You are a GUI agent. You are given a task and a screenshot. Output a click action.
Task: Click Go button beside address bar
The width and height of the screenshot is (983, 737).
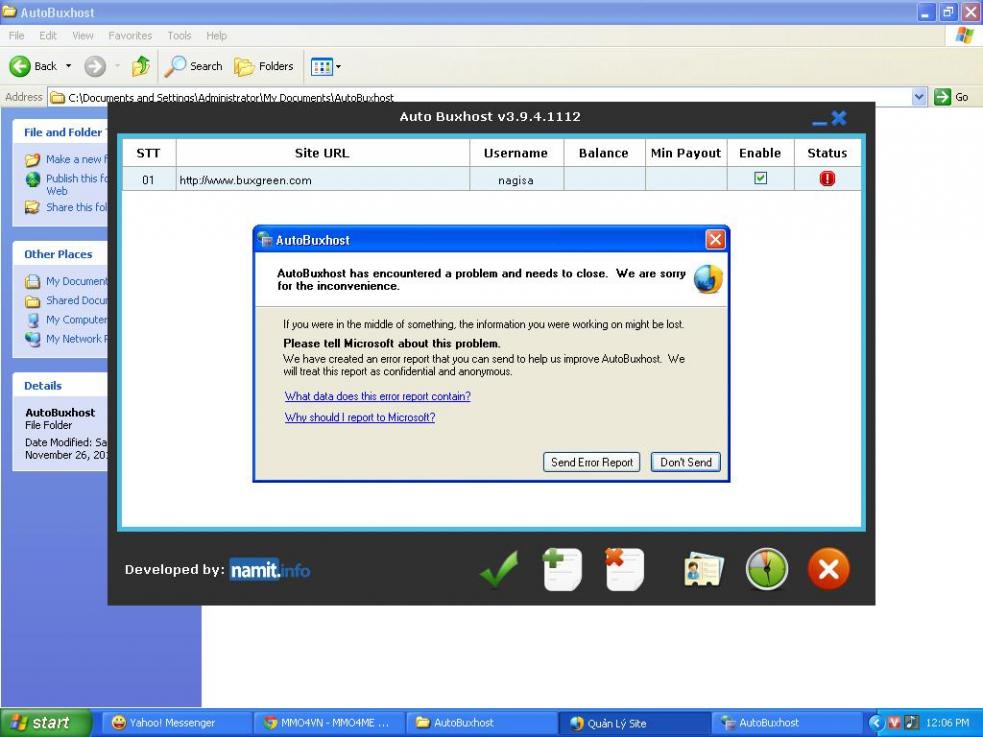pos(952,97)
